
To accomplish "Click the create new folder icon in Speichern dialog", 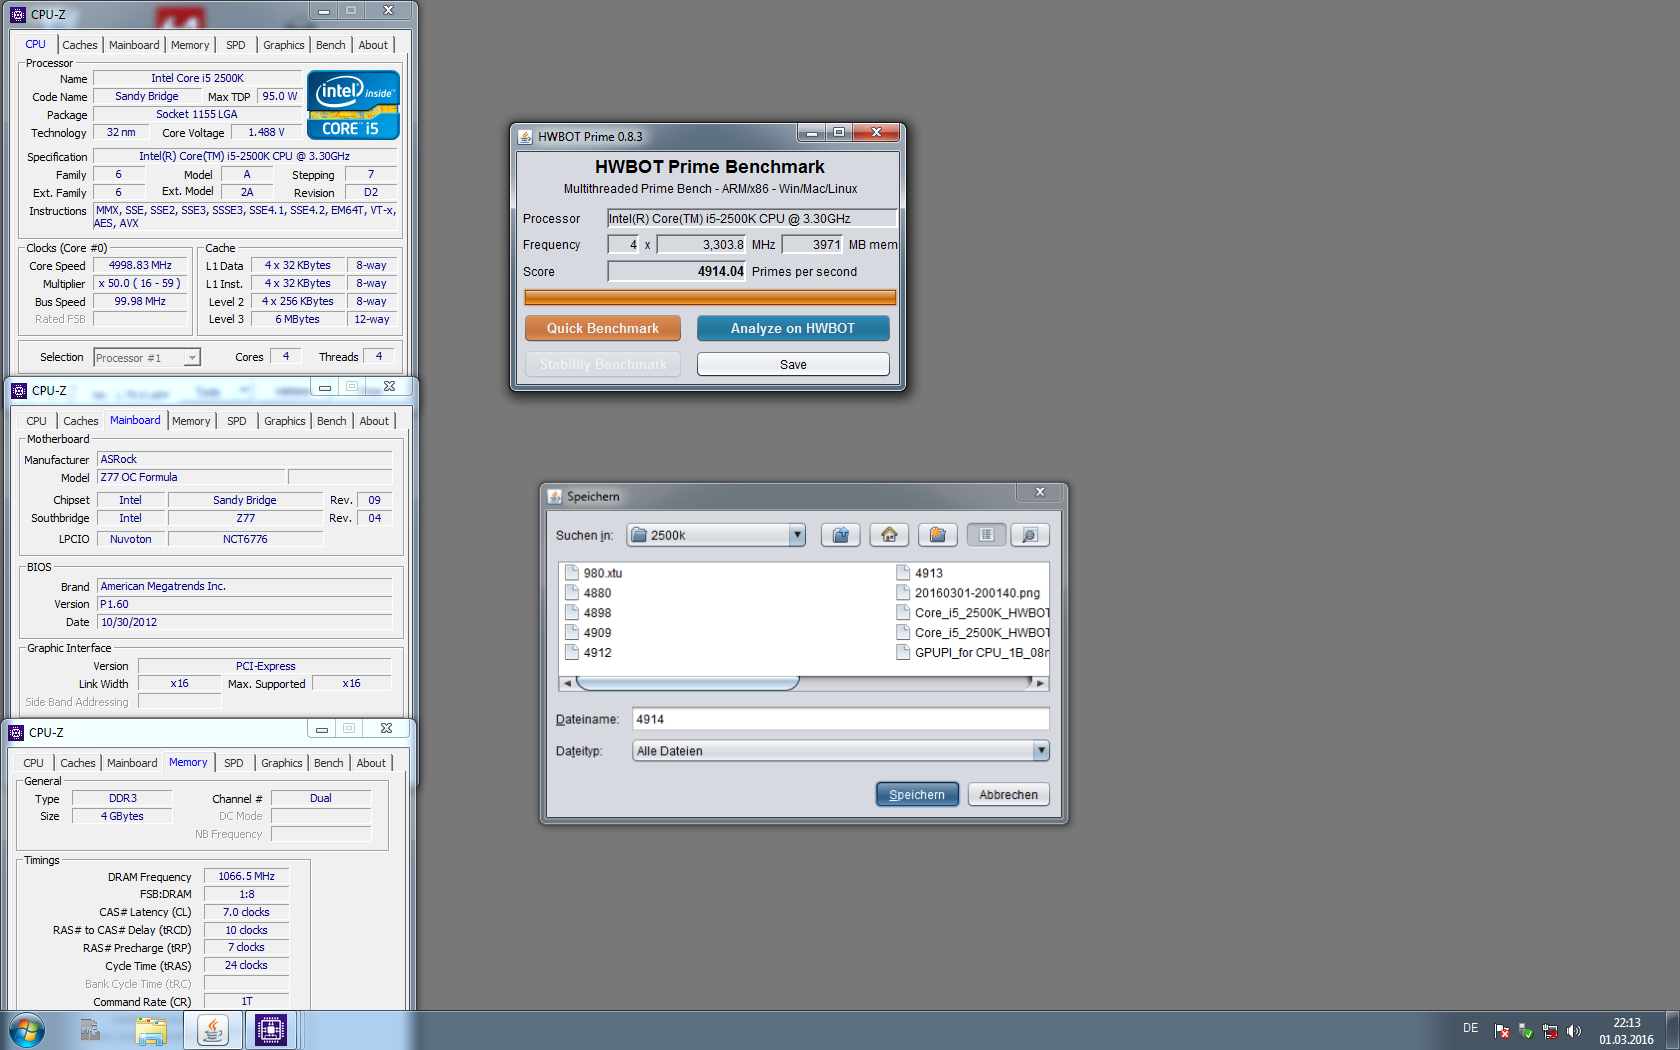I will tap(937, 535).
